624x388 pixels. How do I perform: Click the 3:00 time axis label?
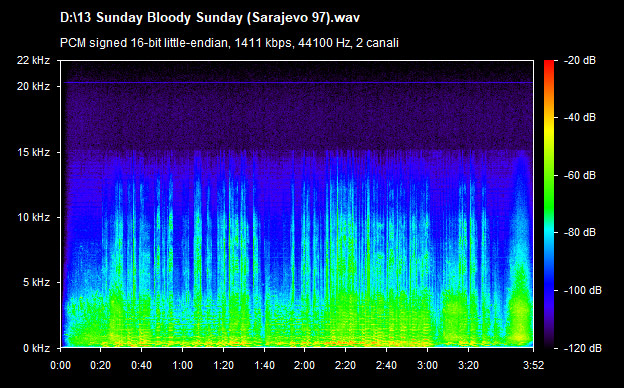[x=427, y=365]
